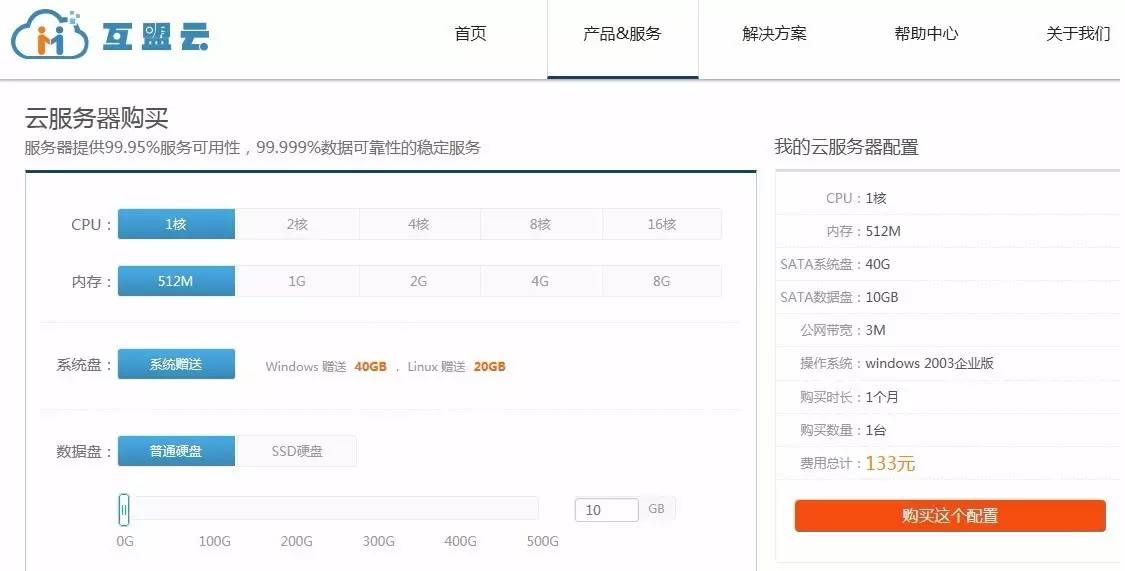Open the 关于我们 page
This screenshot has height=571, width=1125.
1077,34
